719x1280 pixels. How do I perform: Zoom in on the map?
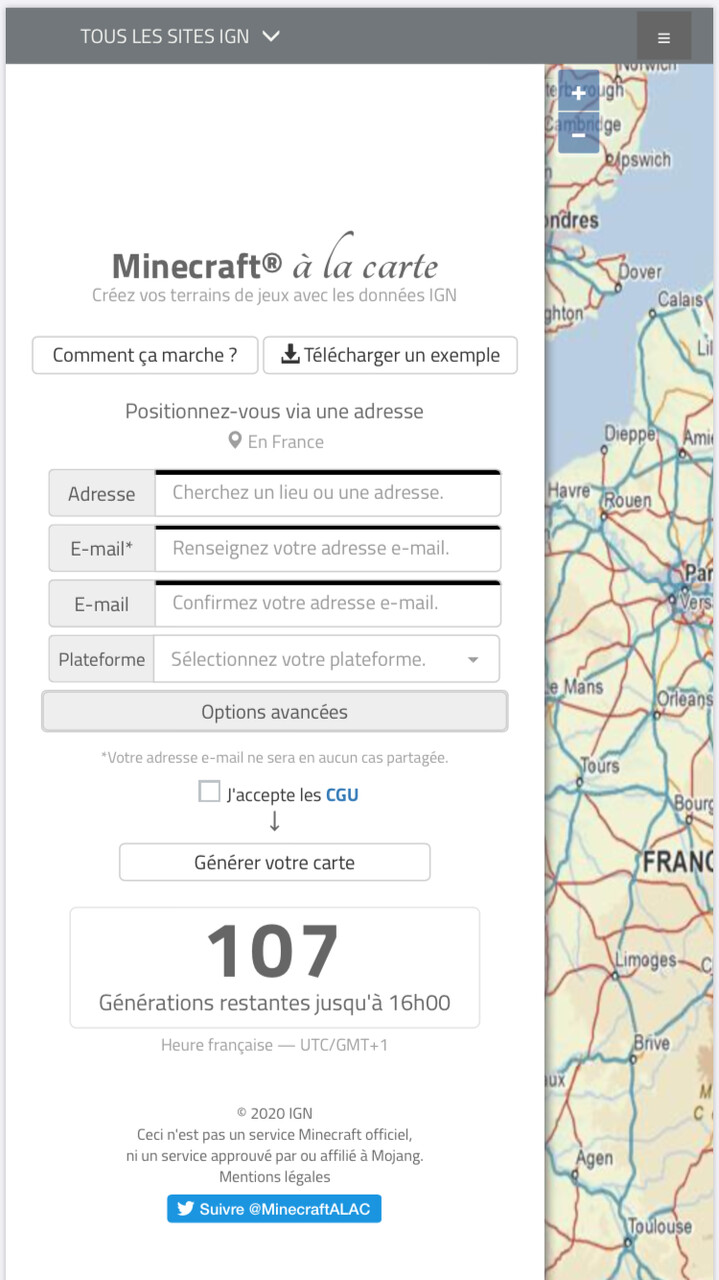pyautogui.click(x=578, y=93)
